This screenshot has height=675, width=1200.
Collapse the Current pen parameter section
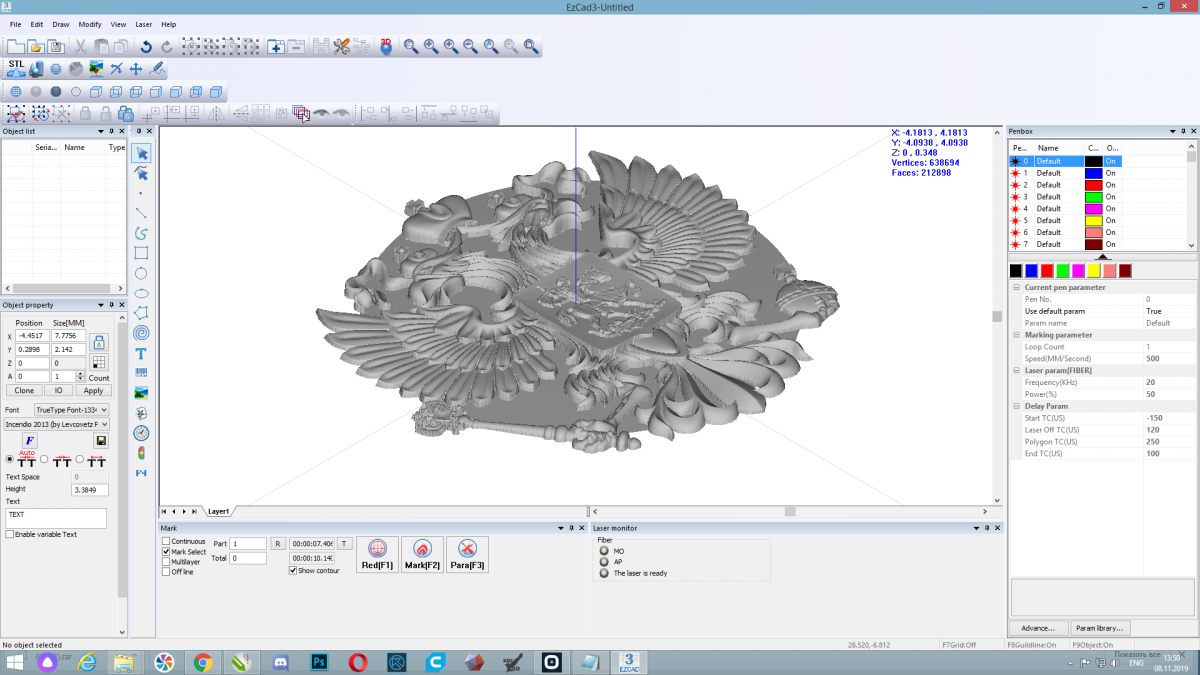click(1016, 287)
